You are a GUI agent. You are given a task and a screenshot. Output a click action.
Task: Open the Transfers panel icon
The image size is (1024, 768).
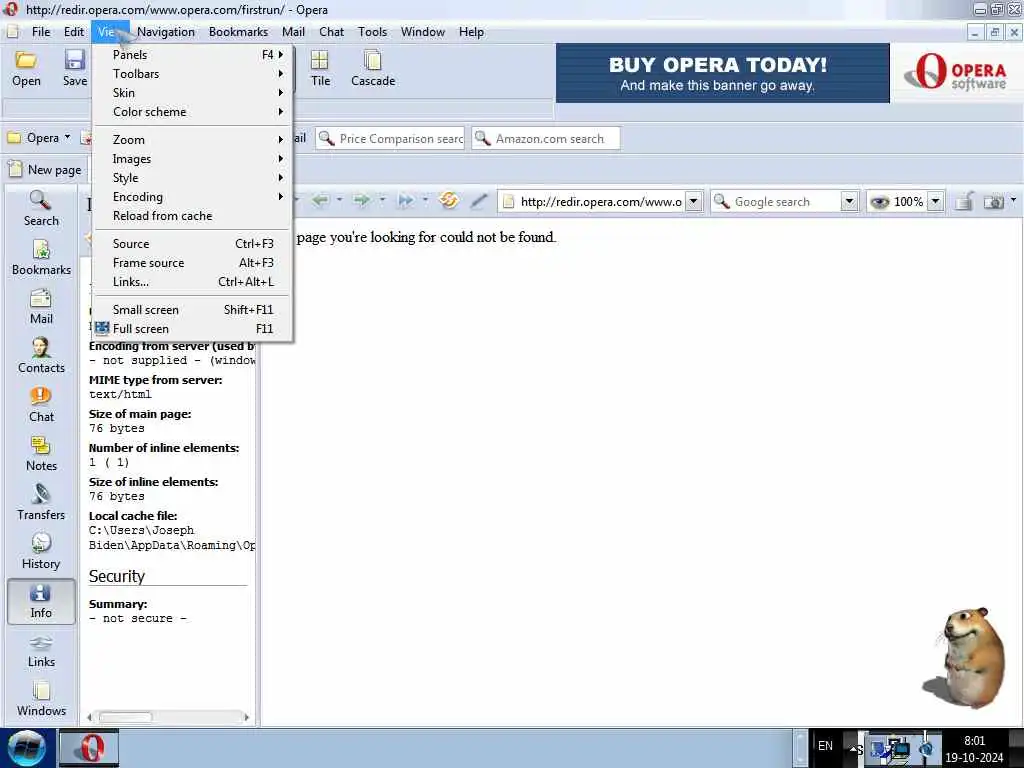(x=41, y=502)
